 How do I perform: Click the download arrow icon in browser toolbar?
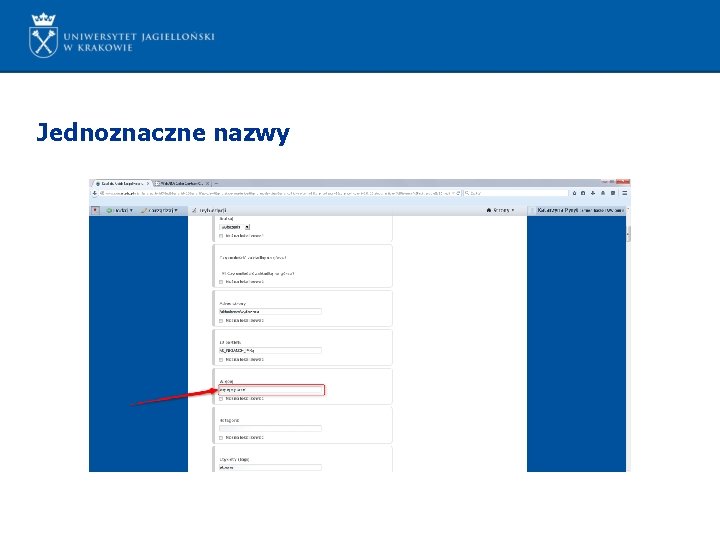pos(593,193)
